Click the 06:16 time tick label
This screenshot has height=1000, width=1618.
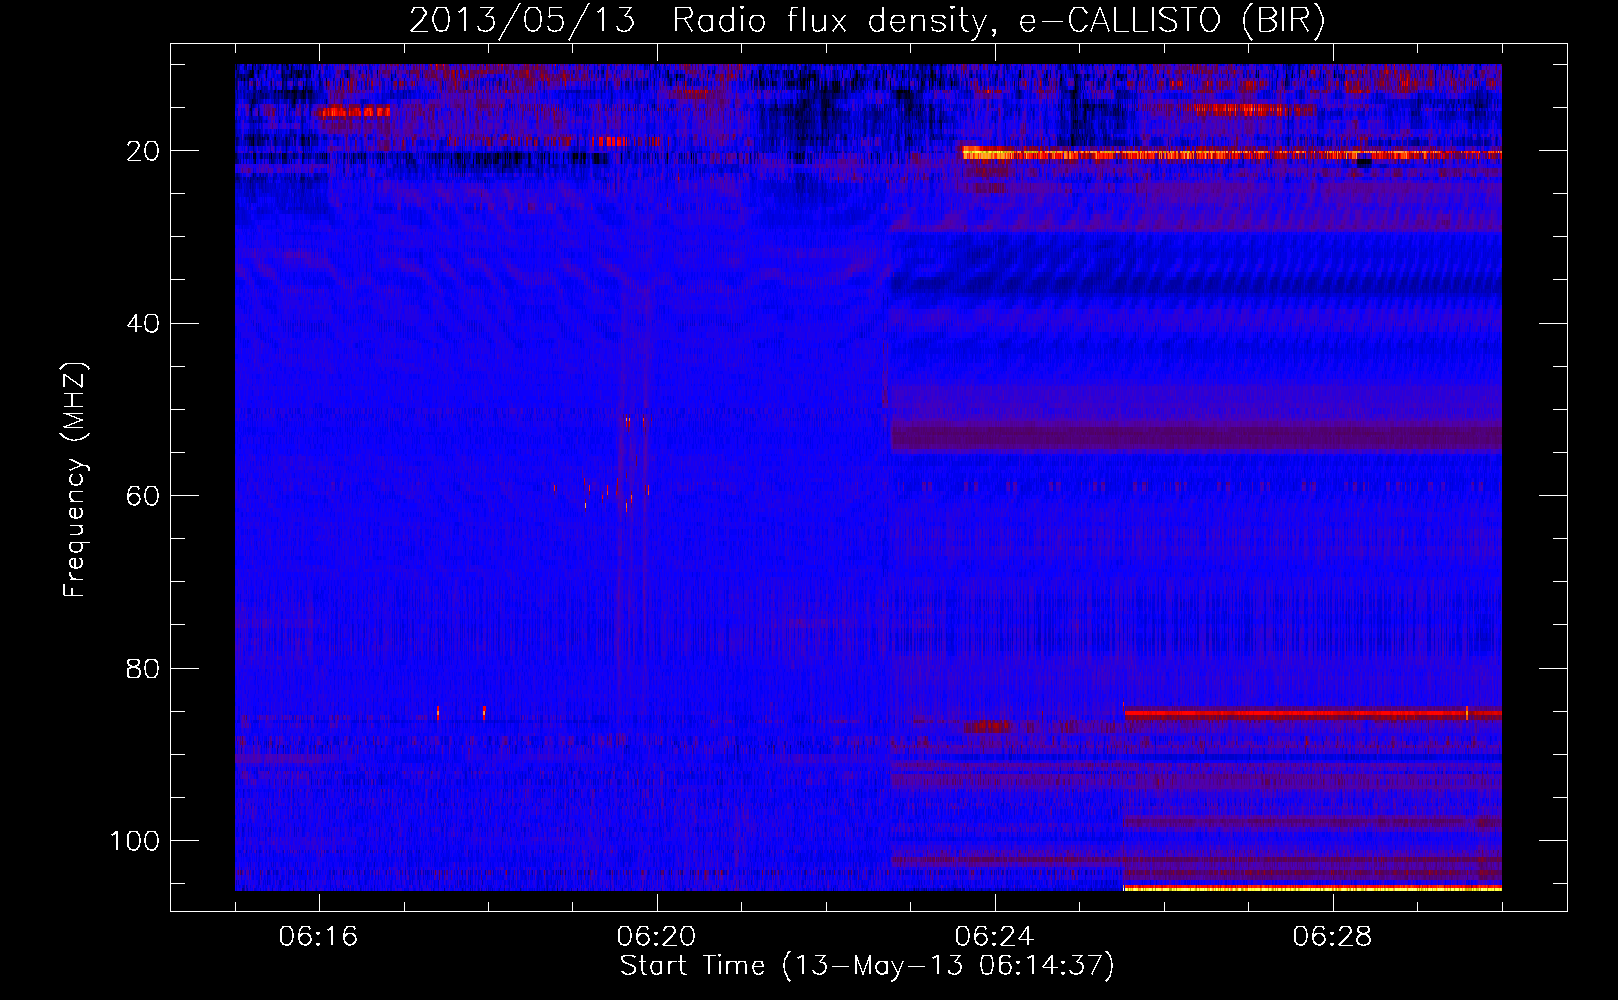point(319,937)
